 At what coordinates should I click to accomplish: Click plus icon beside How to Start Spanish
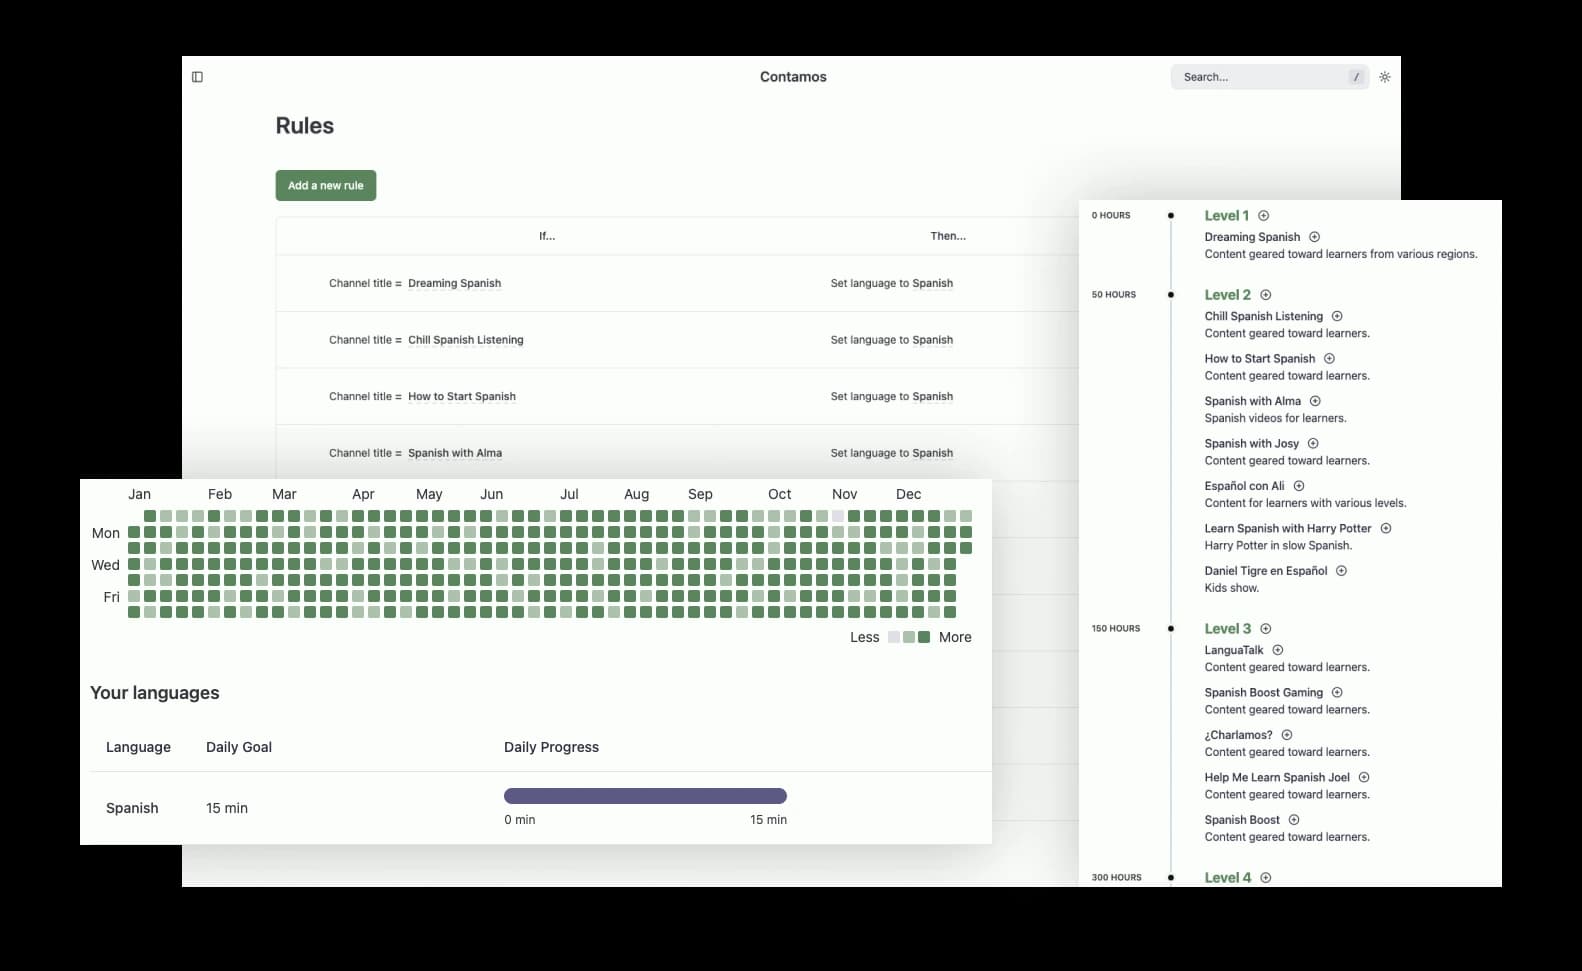(1329, 359)
